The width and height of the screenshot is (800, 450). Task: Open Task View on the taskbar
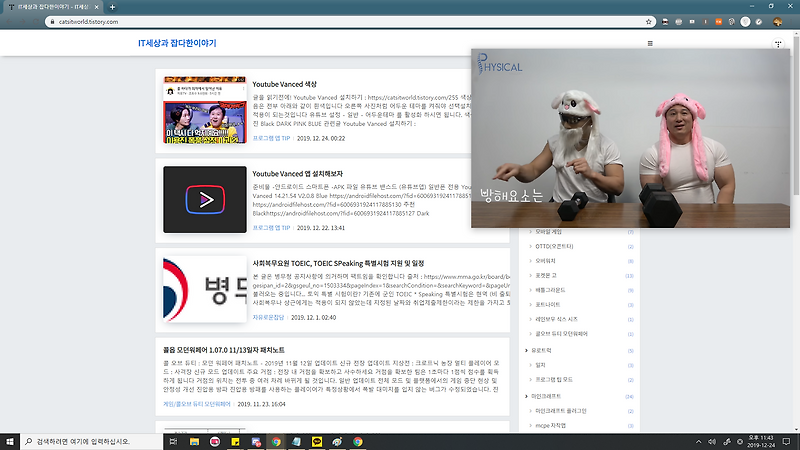pos(173,441)
